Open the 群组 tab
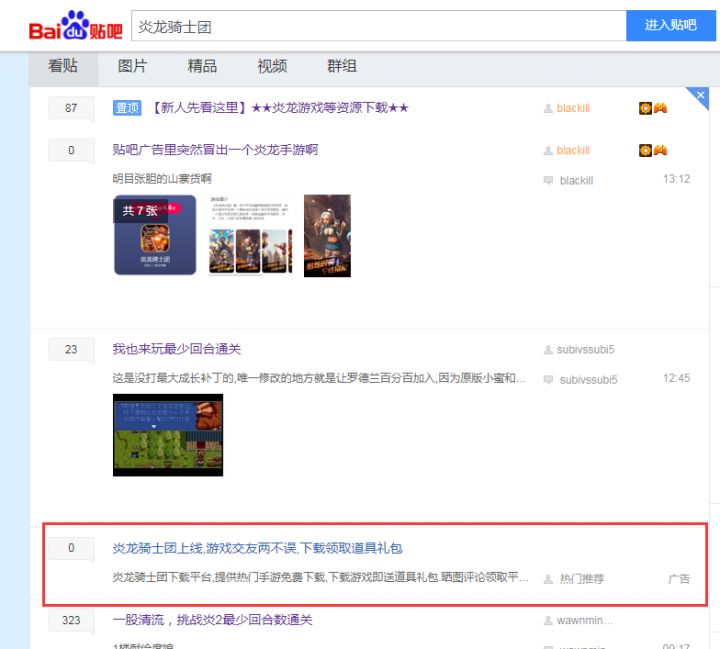 point(342,66)
